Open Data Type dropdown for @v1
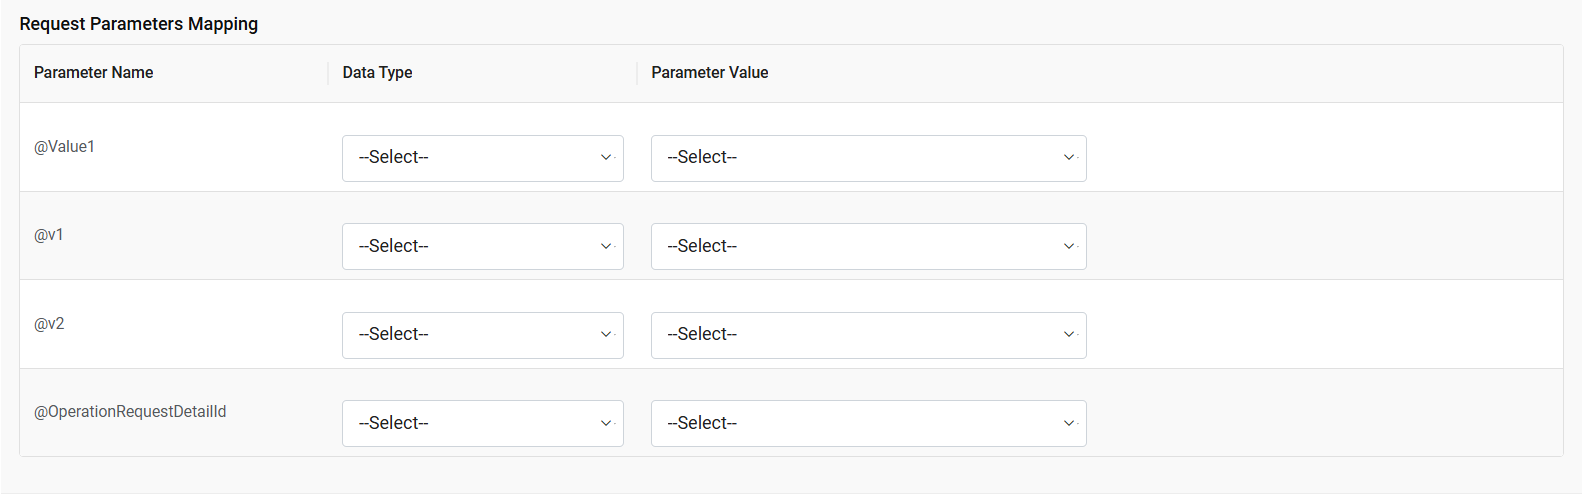This screenshot has width=1591, height=495. (x=482, y=246)
